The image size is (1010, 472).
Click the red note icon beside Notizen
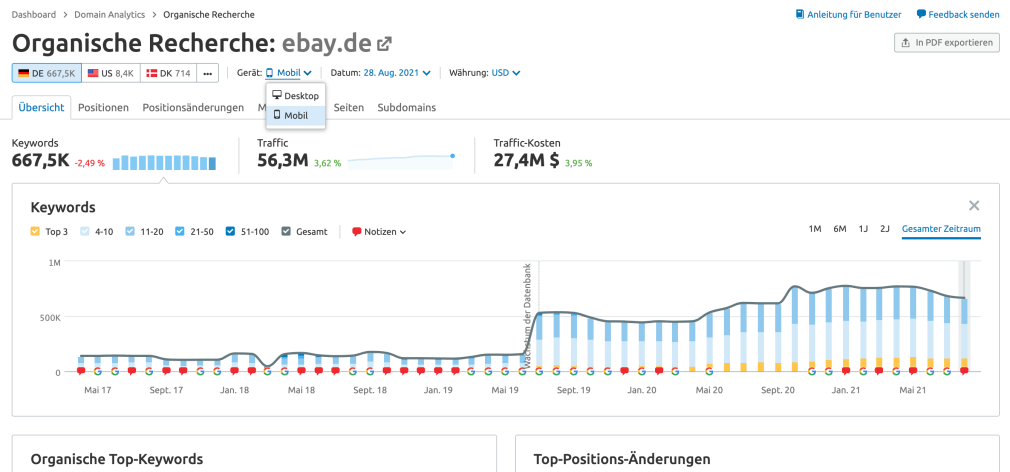click(x=357, y=232)
